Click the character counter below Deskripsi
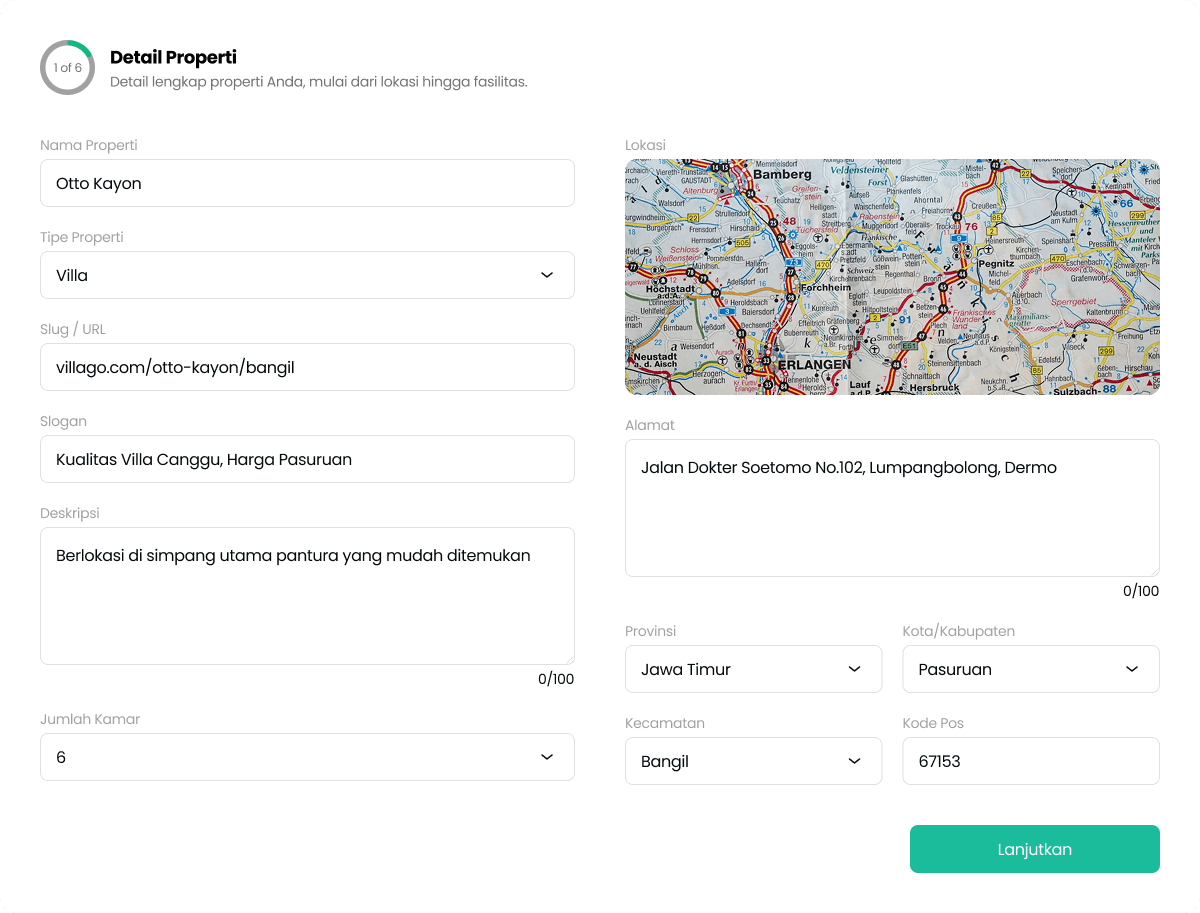The image size is (1200, 913). coord(556,679)
